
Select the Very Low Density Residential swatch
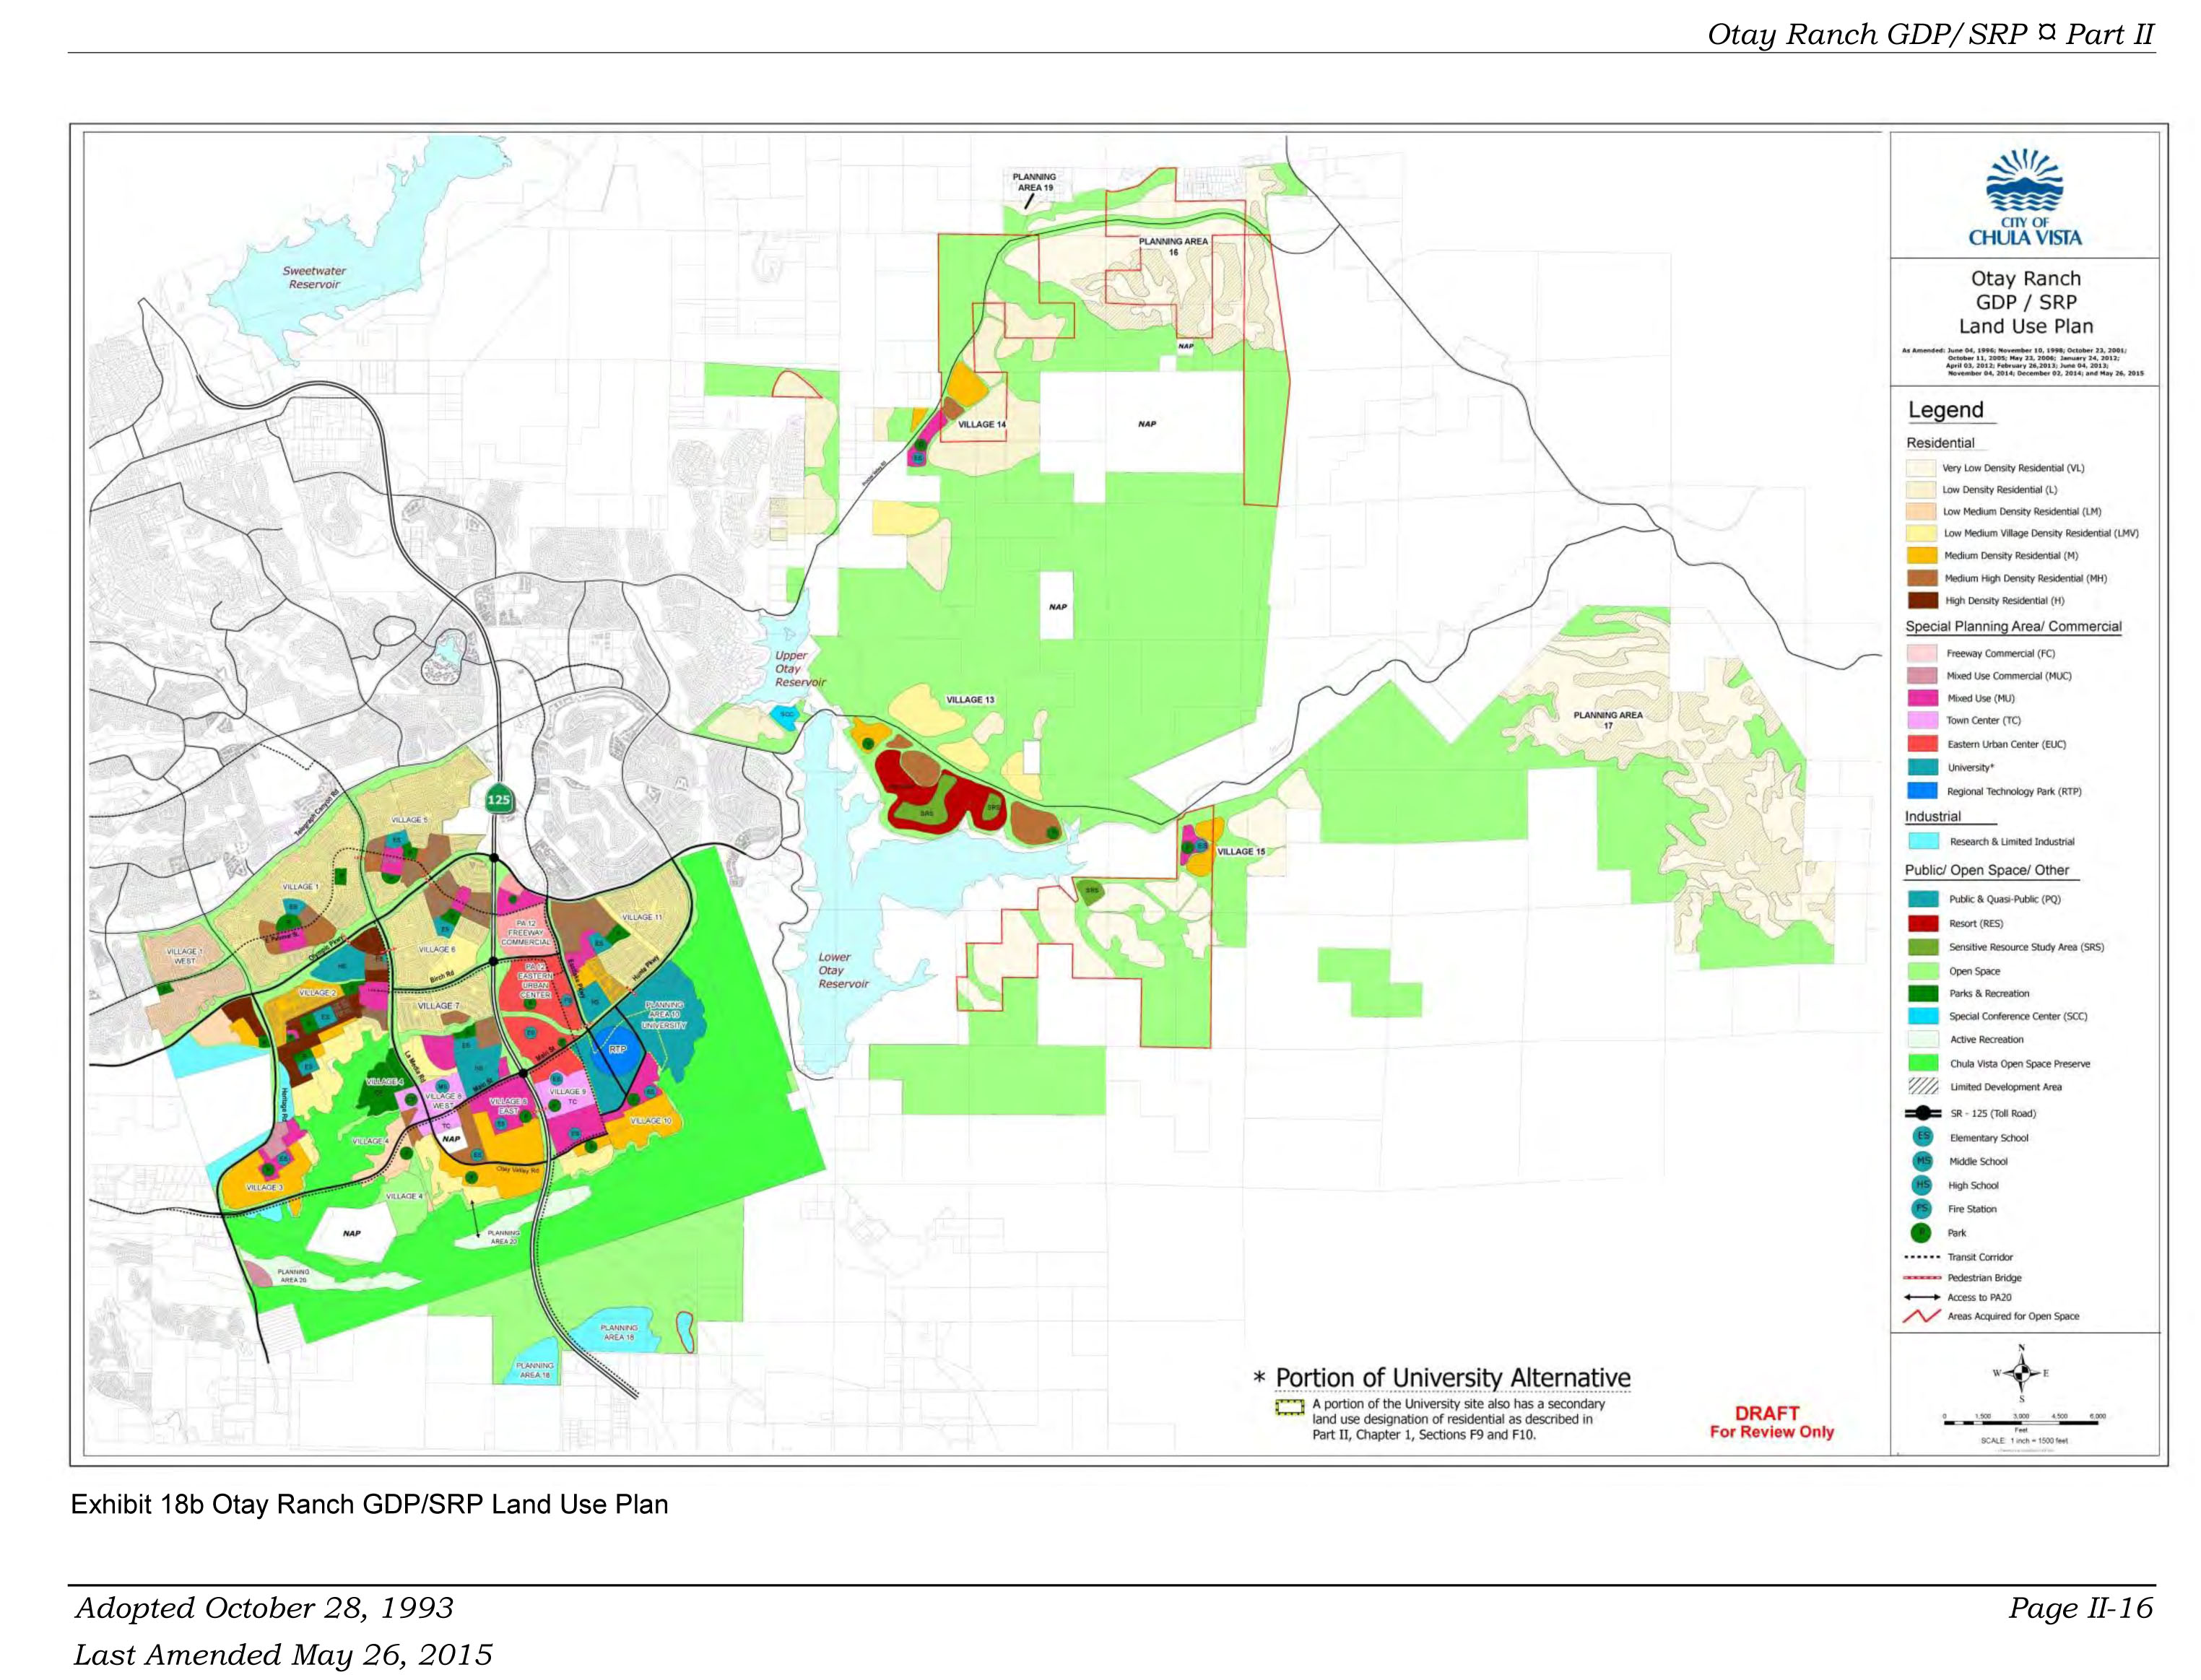click(1921, 467)
